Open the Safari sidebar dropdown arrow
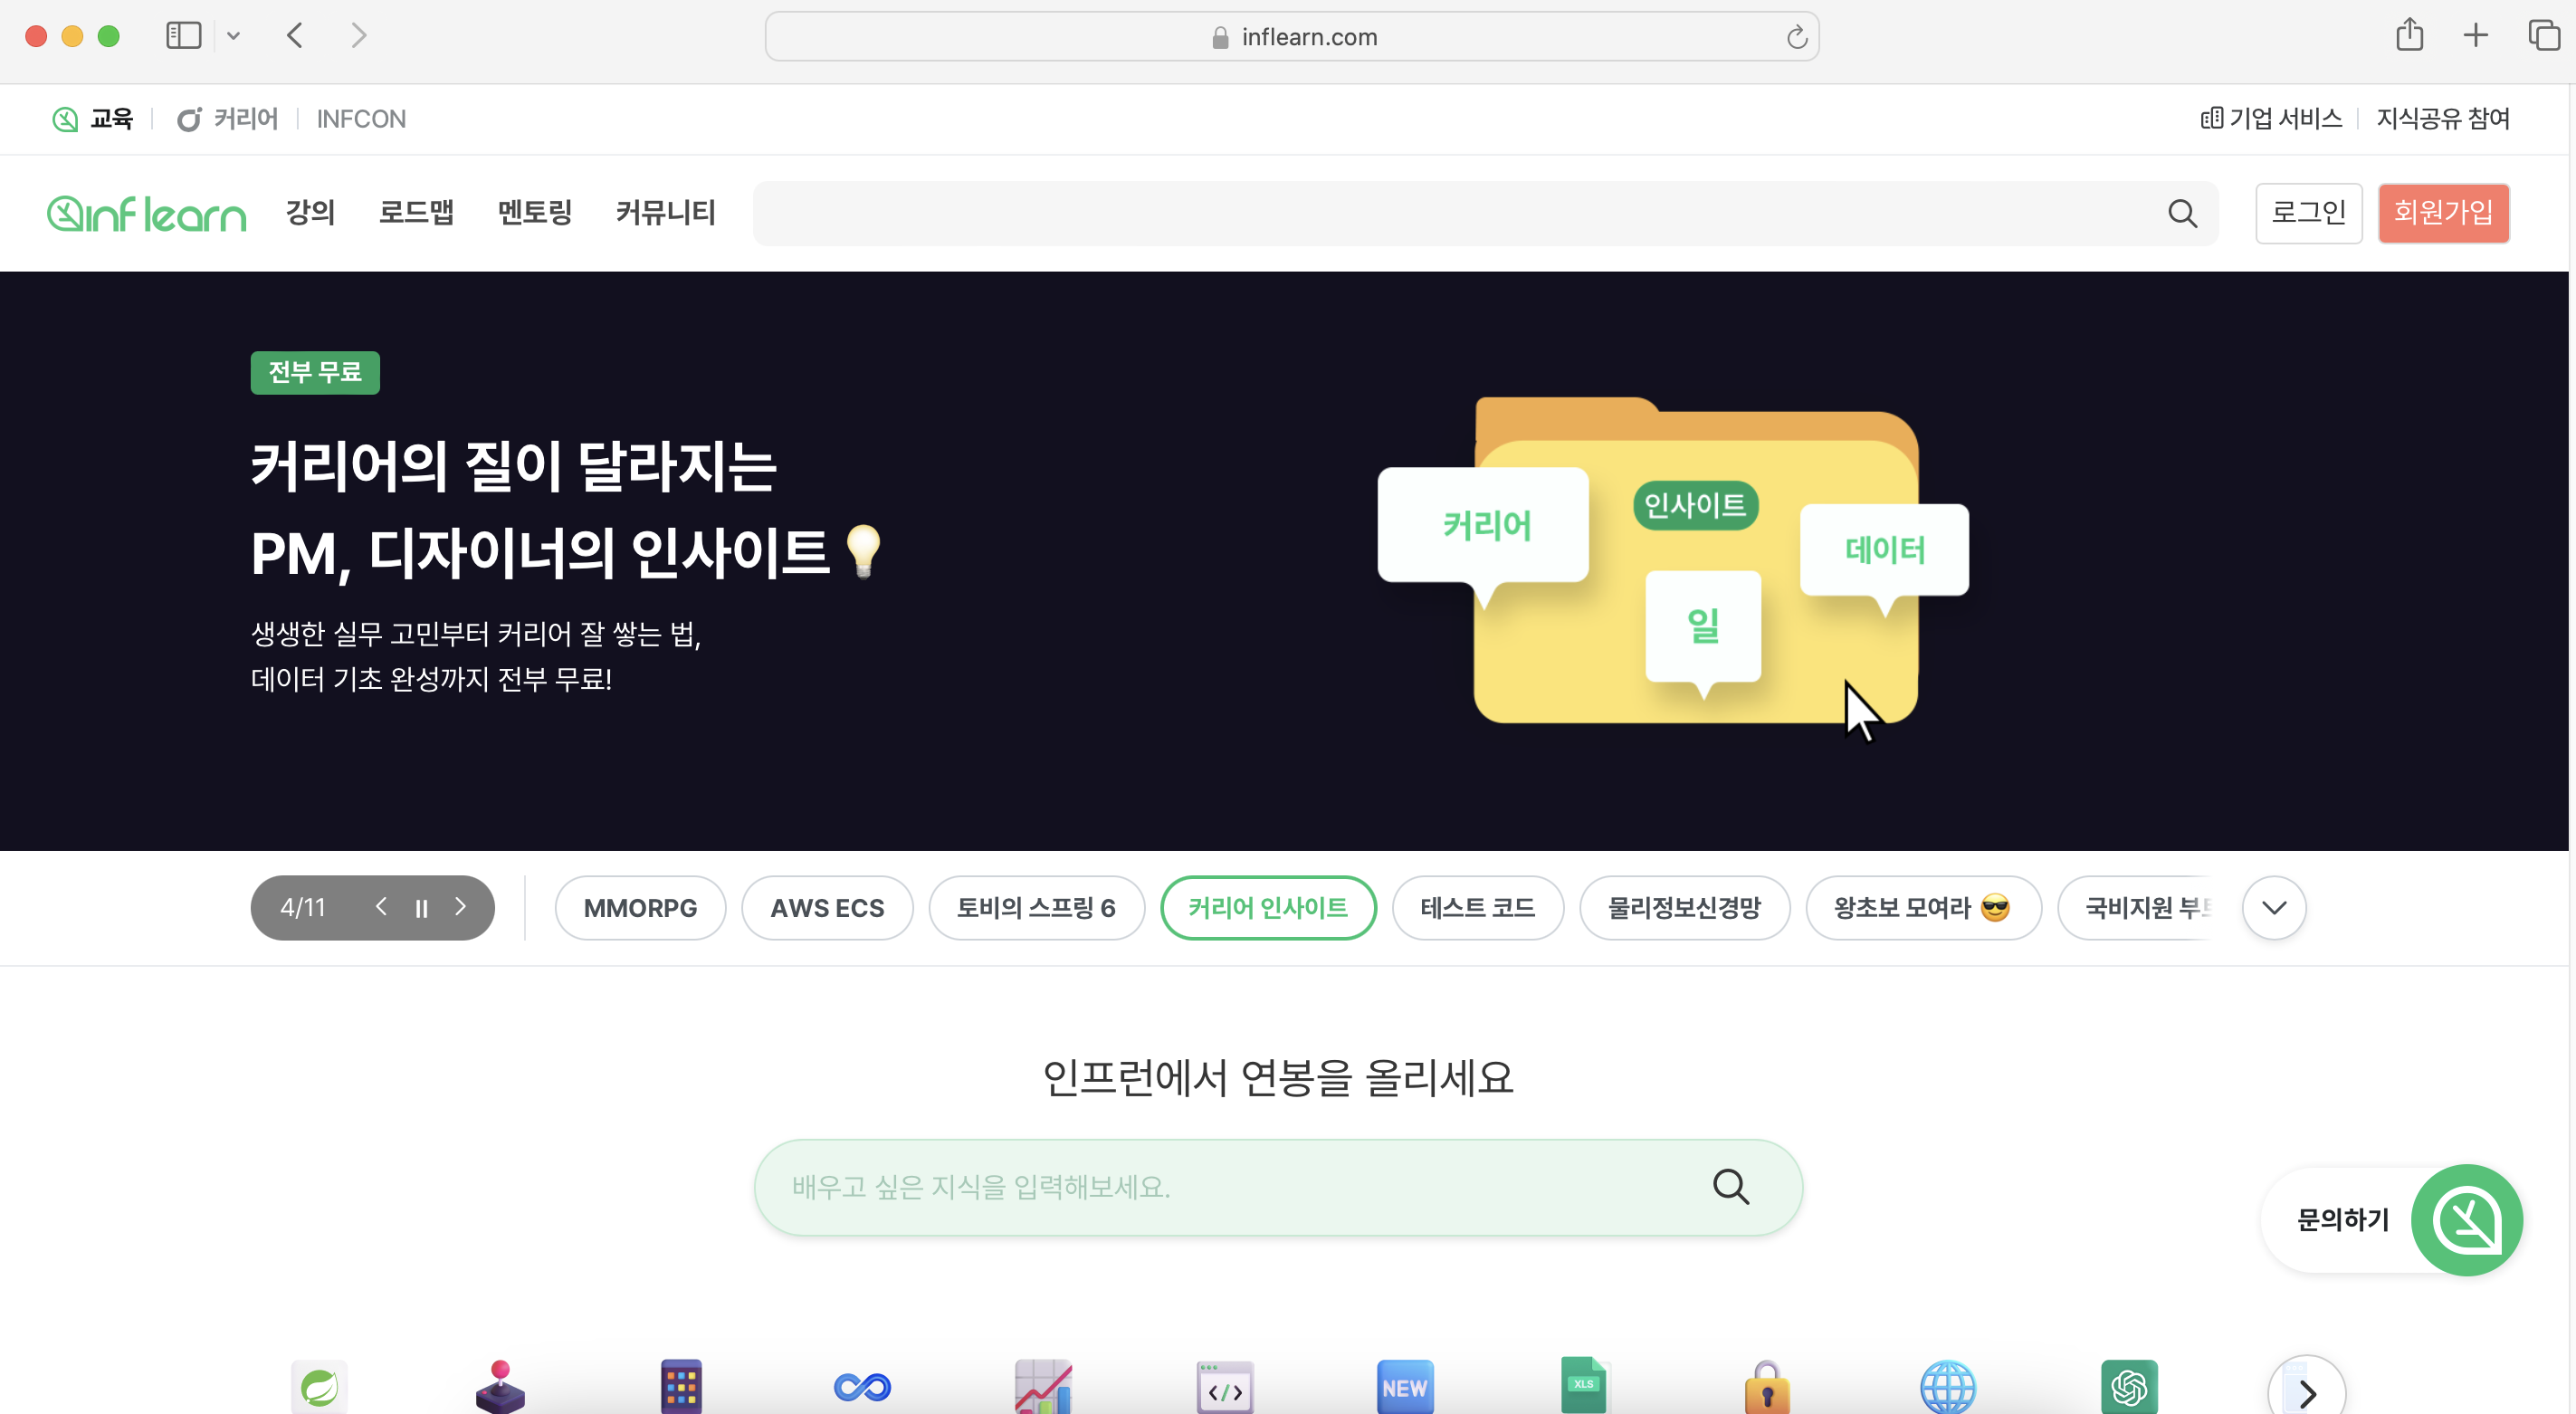The height and width of the screenshot is (1414, 2576). (233, 36)
